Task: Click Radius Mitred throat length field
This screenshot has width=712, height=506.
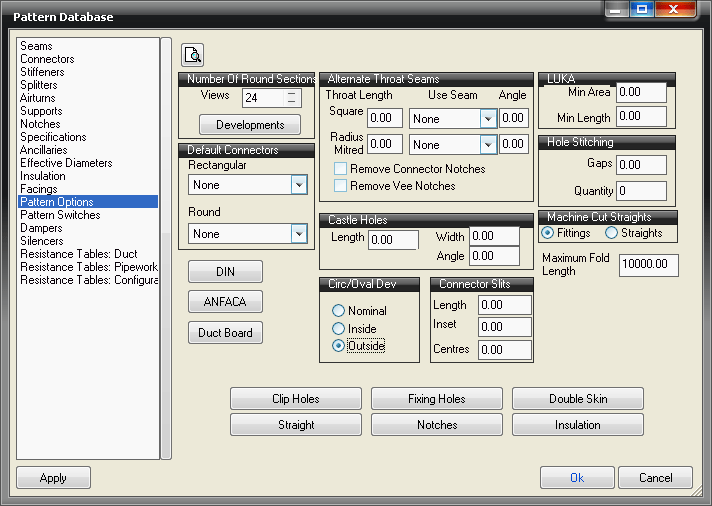Action: pos(385,144)
